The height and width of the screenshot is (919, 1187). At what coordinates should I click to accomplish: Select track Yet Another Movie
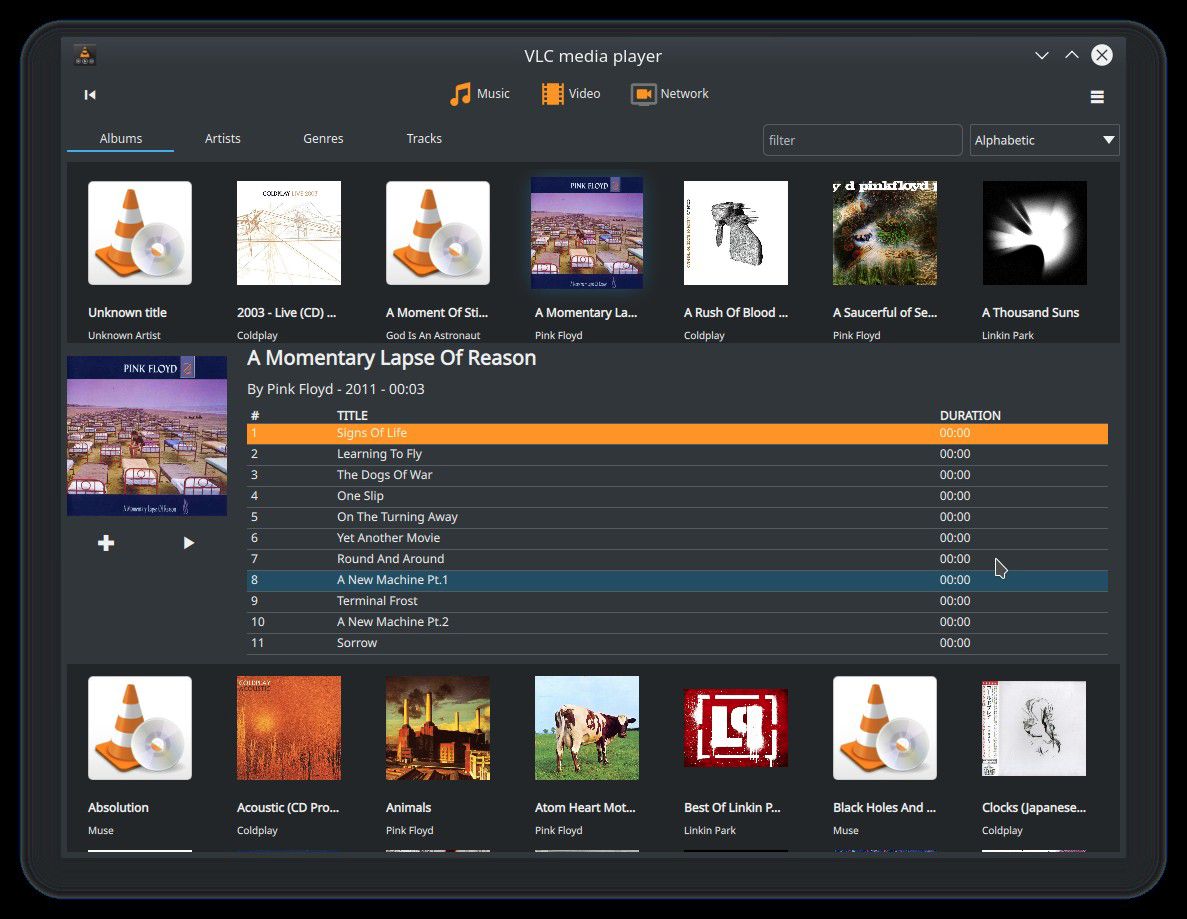tap(677, 538)
